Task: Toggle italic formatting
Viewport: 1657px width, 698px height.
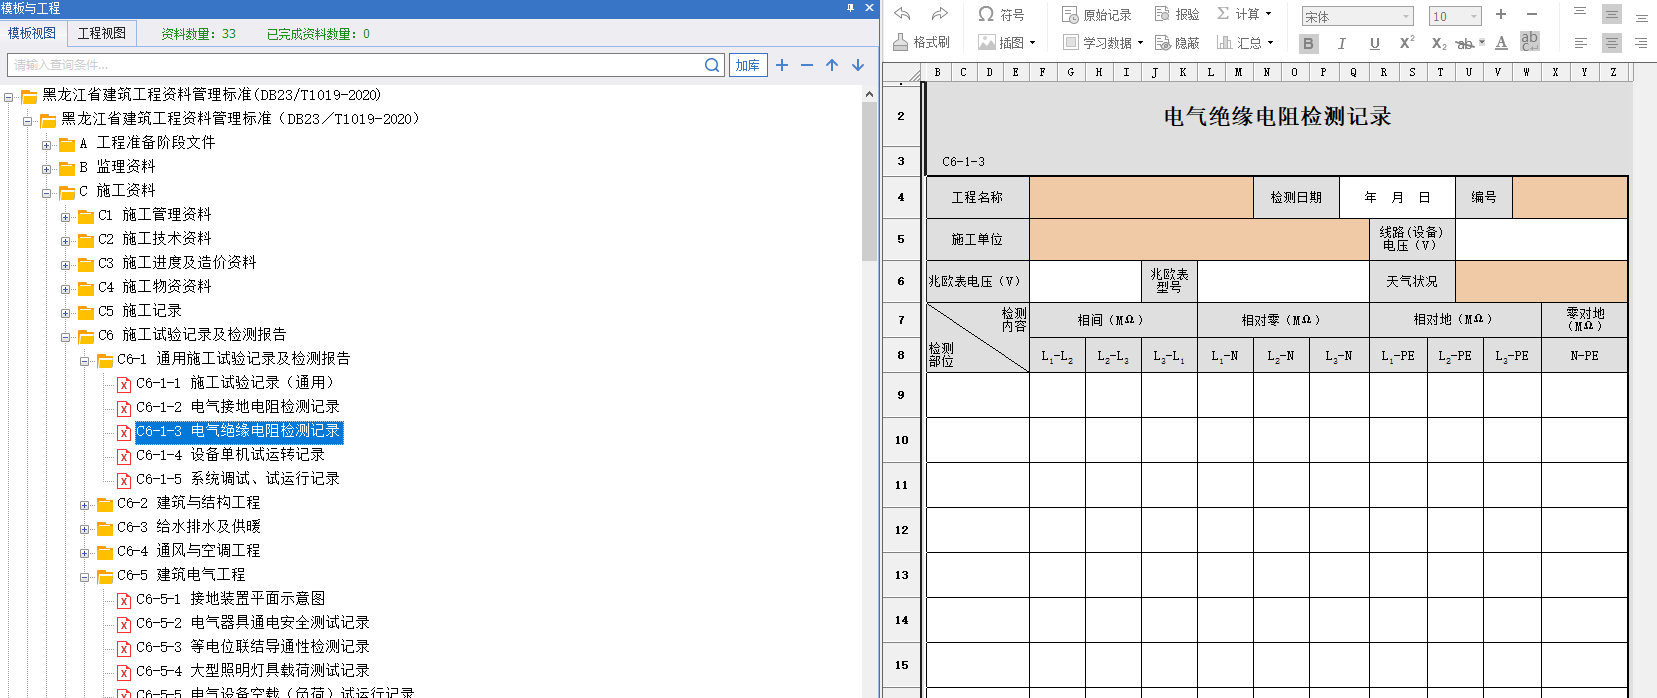Action: [1342, 43]
